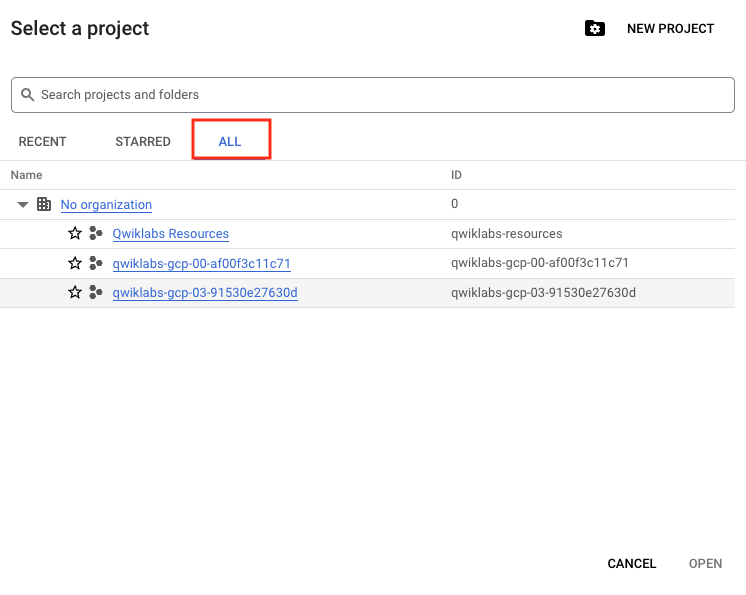746x595 pixels.
Task: Click the Name column header
Action: 27,175
